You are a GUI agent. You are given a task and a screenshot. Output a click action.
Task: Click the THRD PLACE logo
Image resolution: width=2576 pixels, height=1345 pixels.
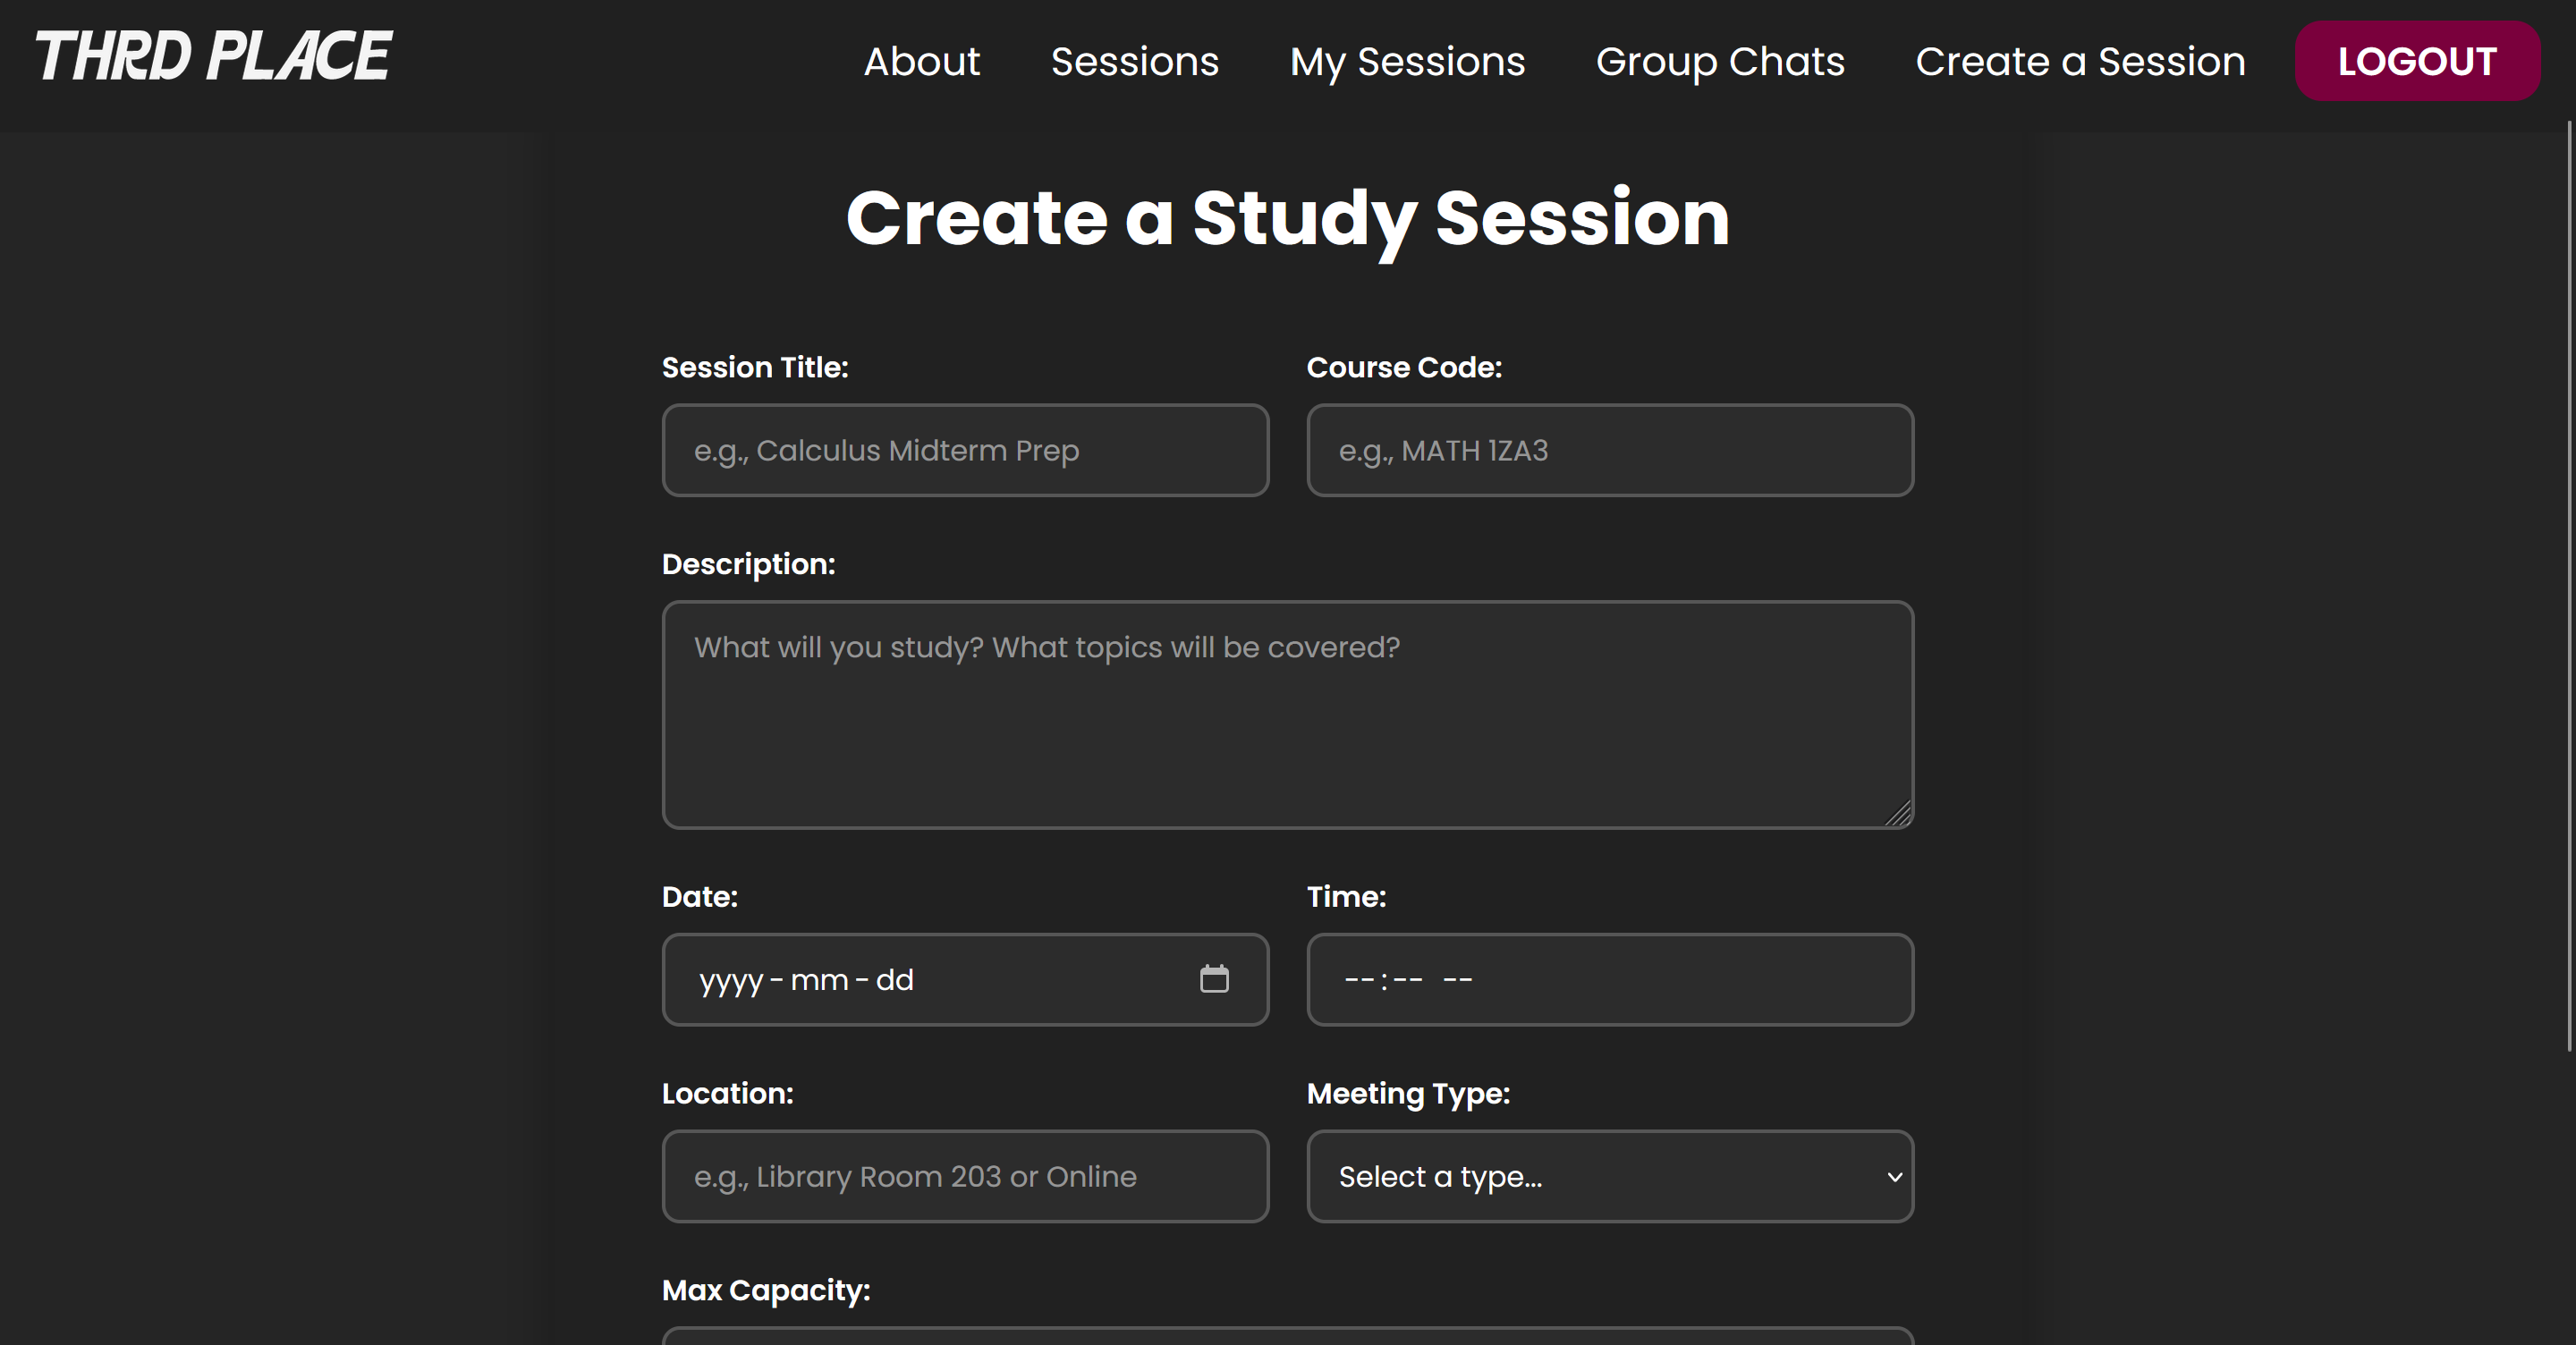(x=214, y=56)
